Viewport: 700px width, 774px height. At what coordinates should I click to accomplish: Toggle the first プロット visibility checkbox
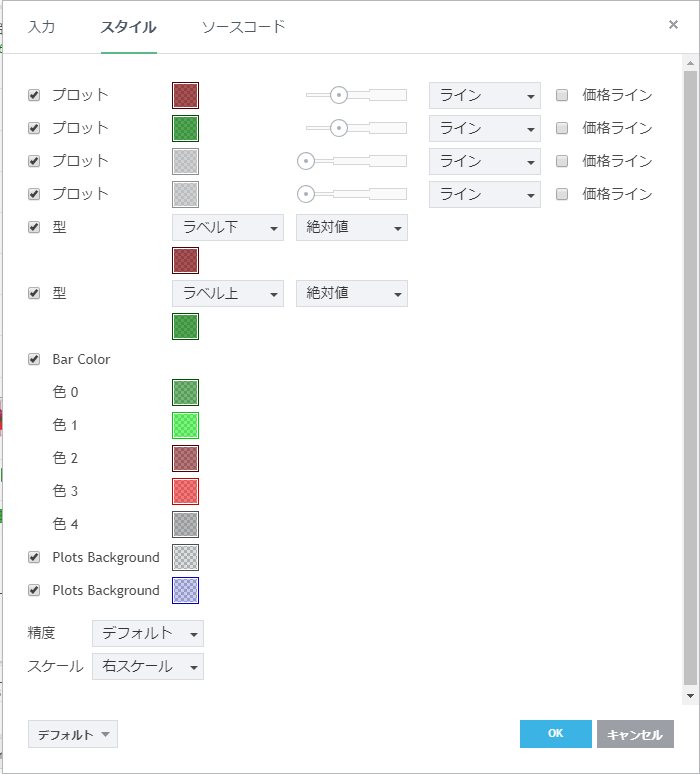tap(34, 95)
